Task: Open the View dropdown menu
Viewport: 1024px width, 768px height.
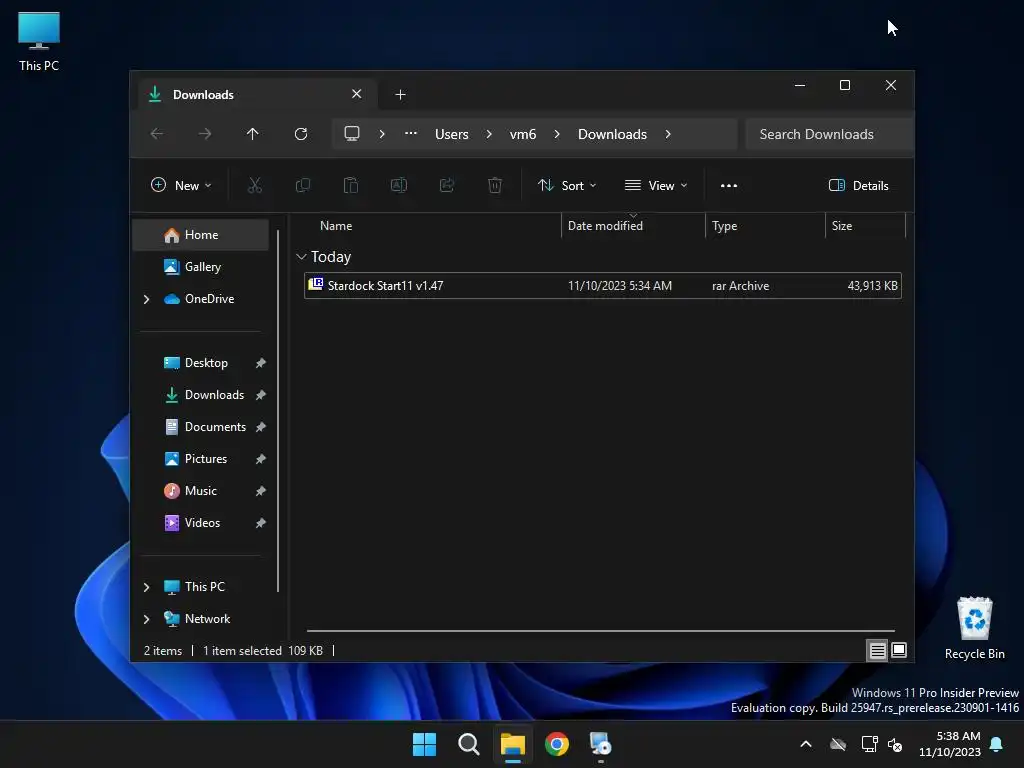Action: (656, 185)
